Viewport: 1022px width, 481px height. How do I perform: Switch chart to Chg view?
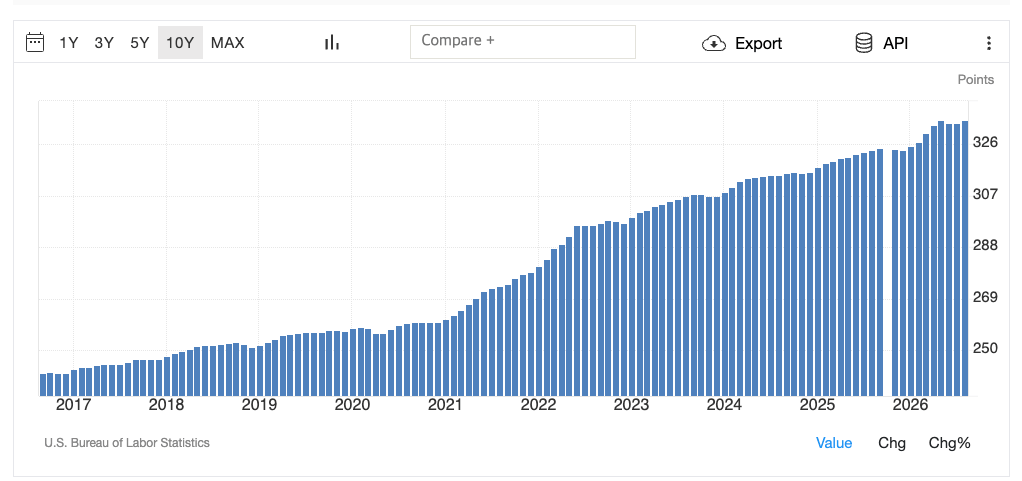tap(892, 443)
